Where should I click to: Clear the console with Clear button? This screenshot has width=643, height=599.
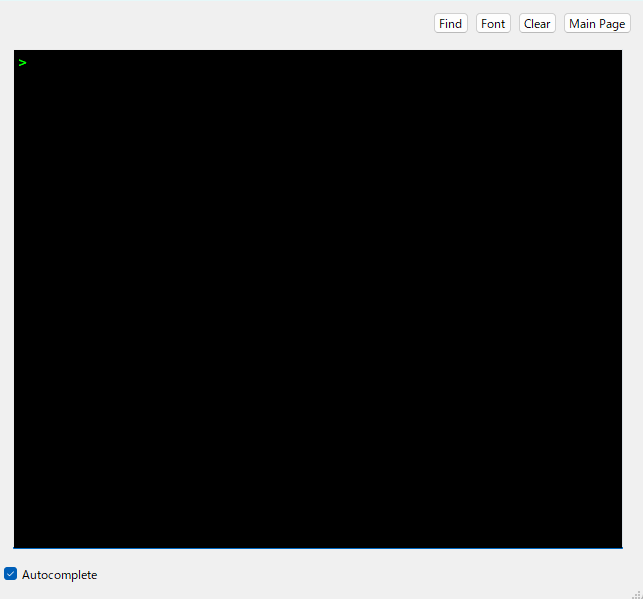click(537, 23)
